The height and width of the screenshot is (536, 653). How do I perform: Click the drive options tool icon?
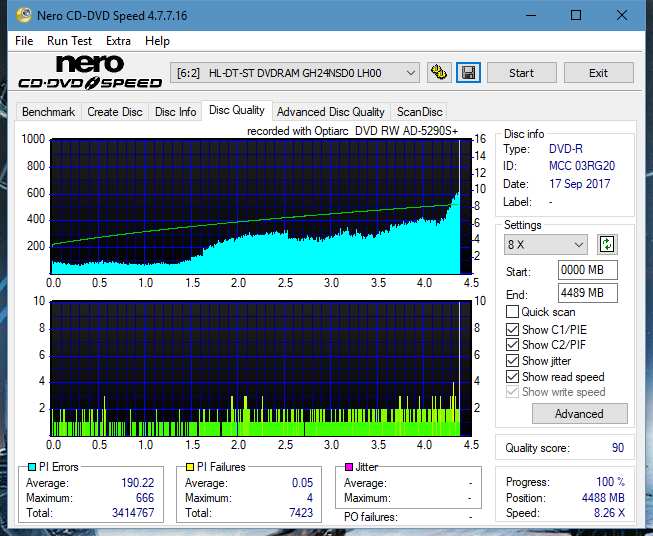point(439,73)
